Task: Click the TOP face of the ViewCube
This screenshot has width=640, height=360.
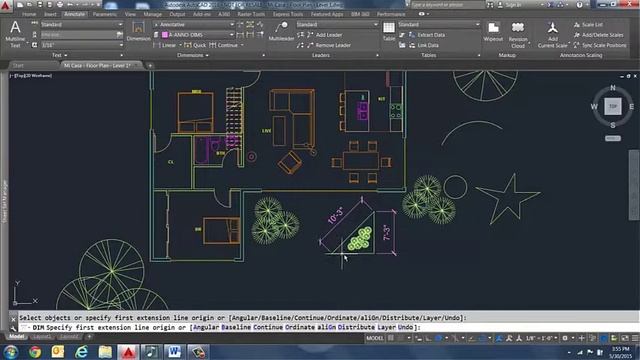Action: pyautogui.click(x=613, y=106)
